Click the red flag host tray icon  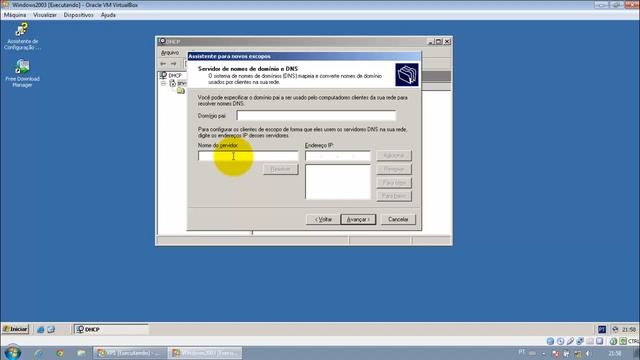point(556,353)
